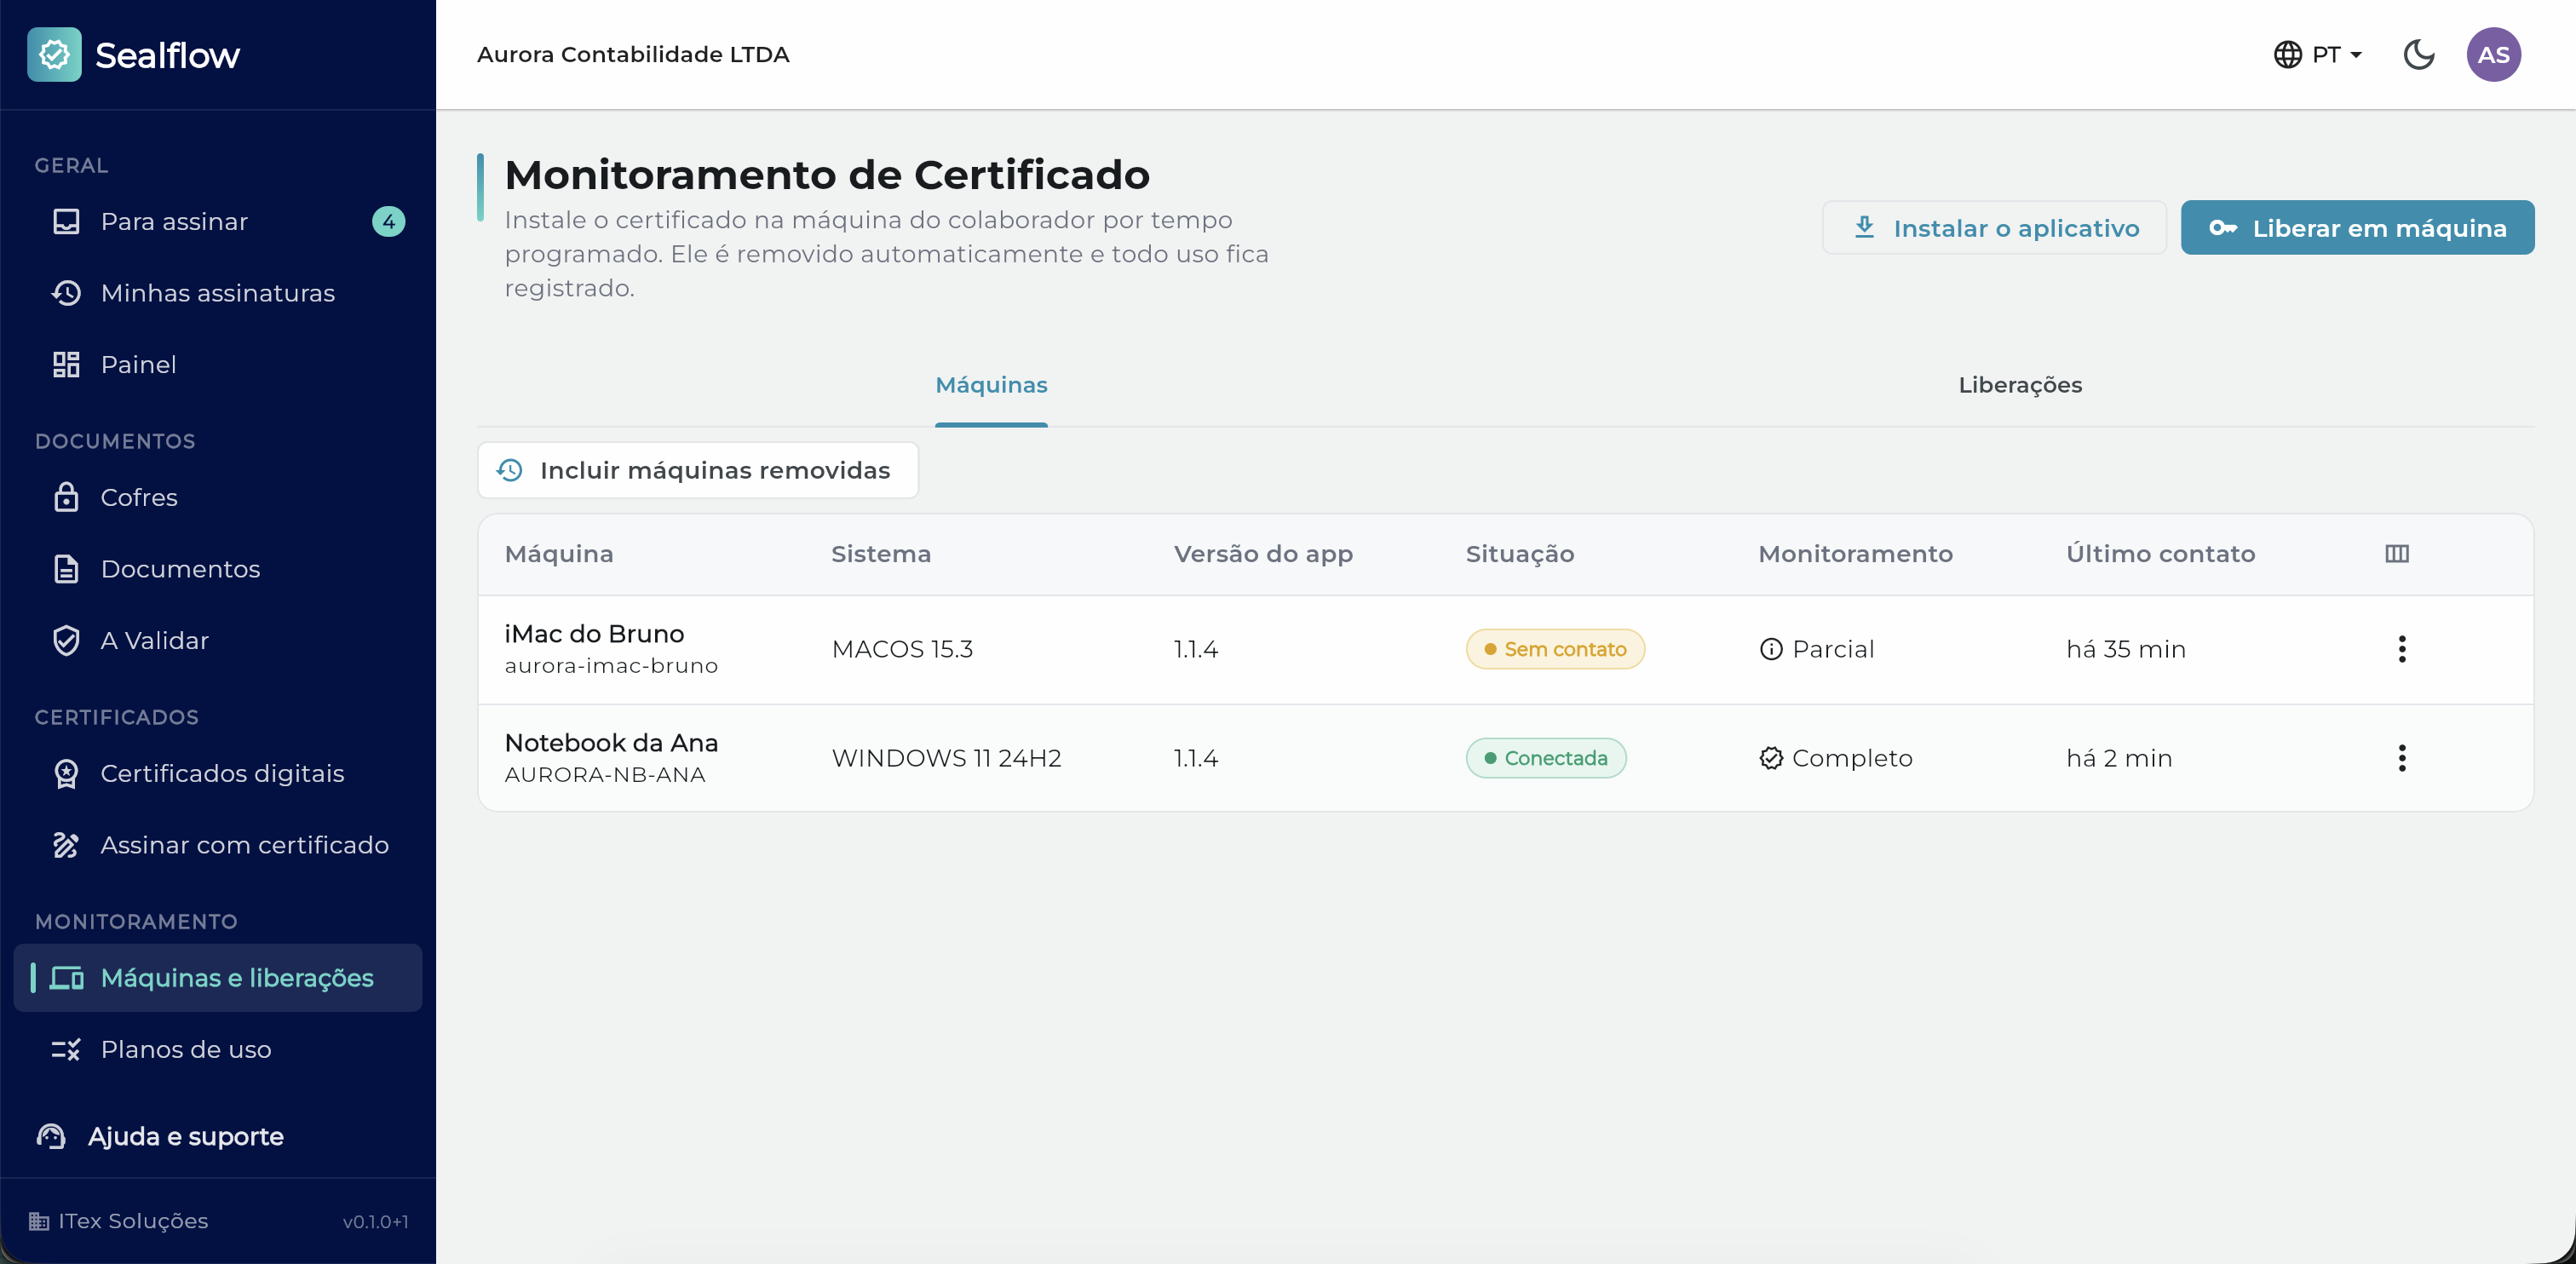Click the MACOS 15.3 cell
Viewport: 2576px width, 1264px height.
pos(902,649)
